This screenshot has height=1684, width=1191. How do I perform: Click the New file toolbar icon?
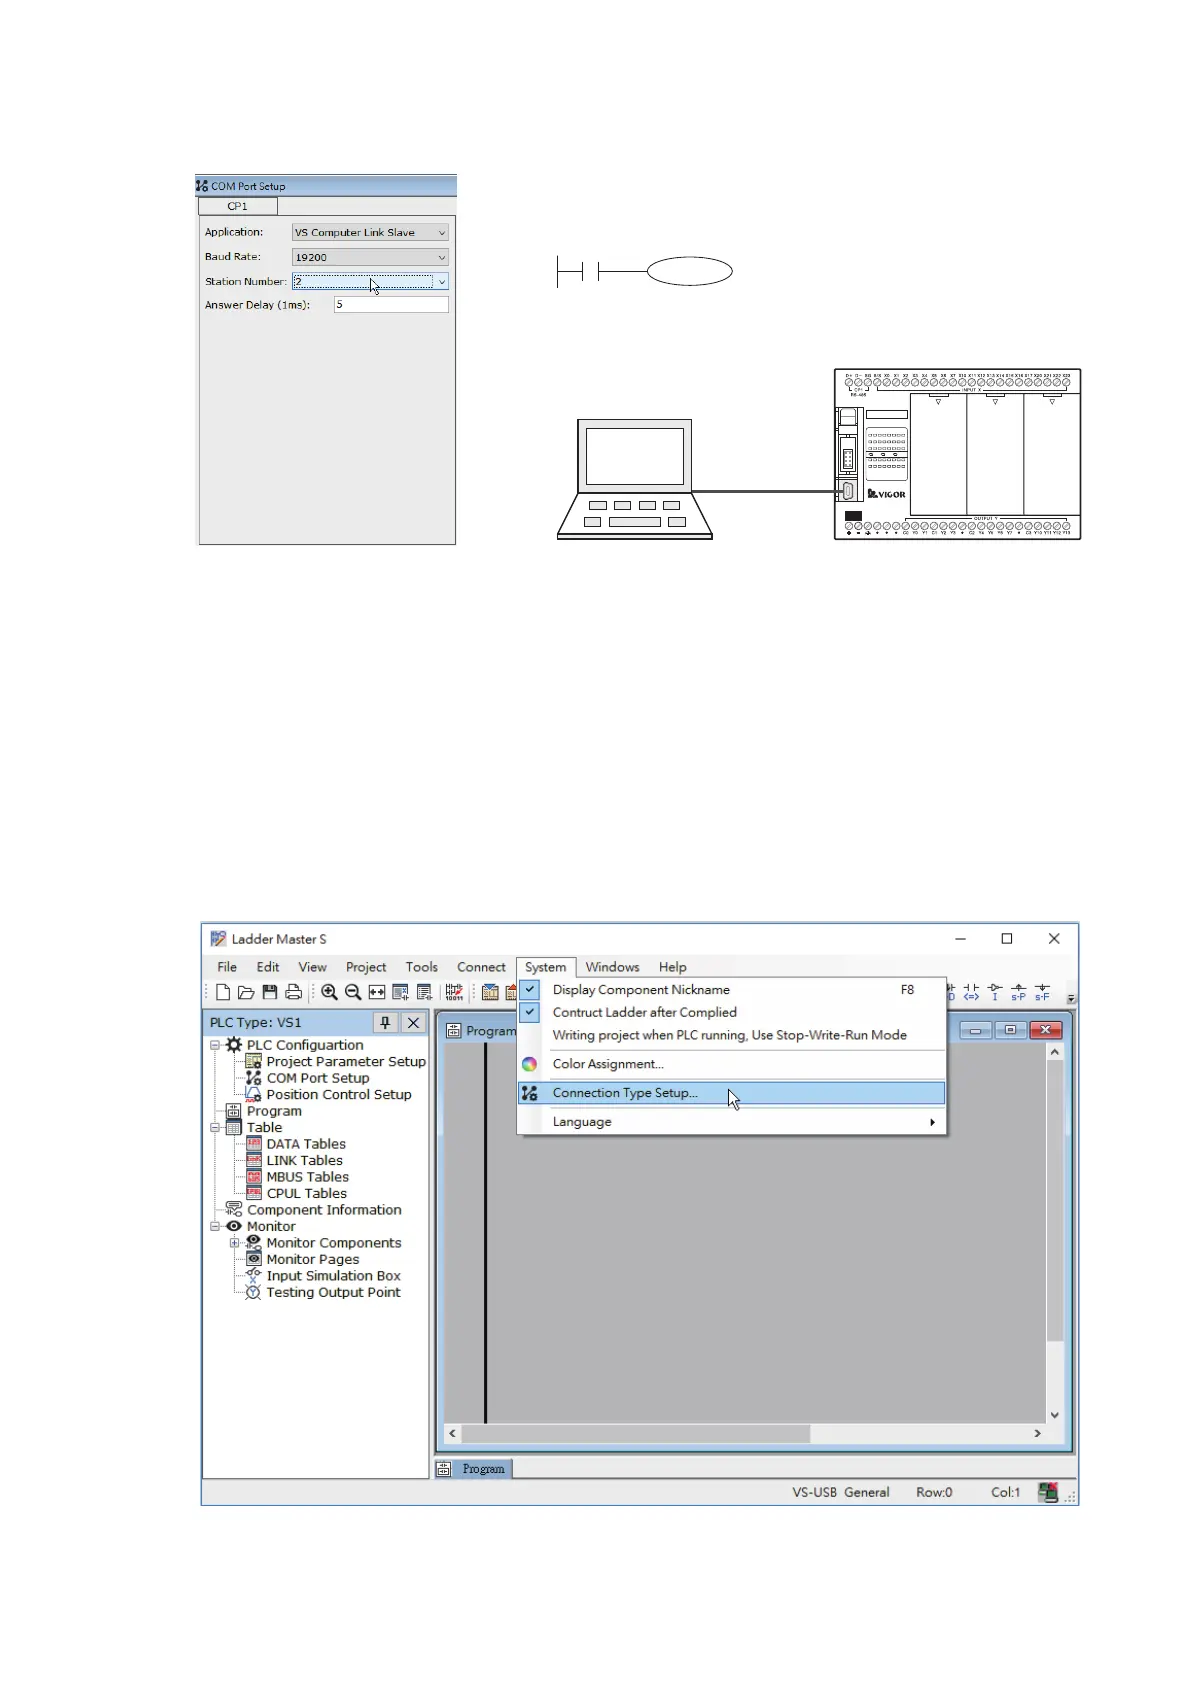[x=222, y=992]
